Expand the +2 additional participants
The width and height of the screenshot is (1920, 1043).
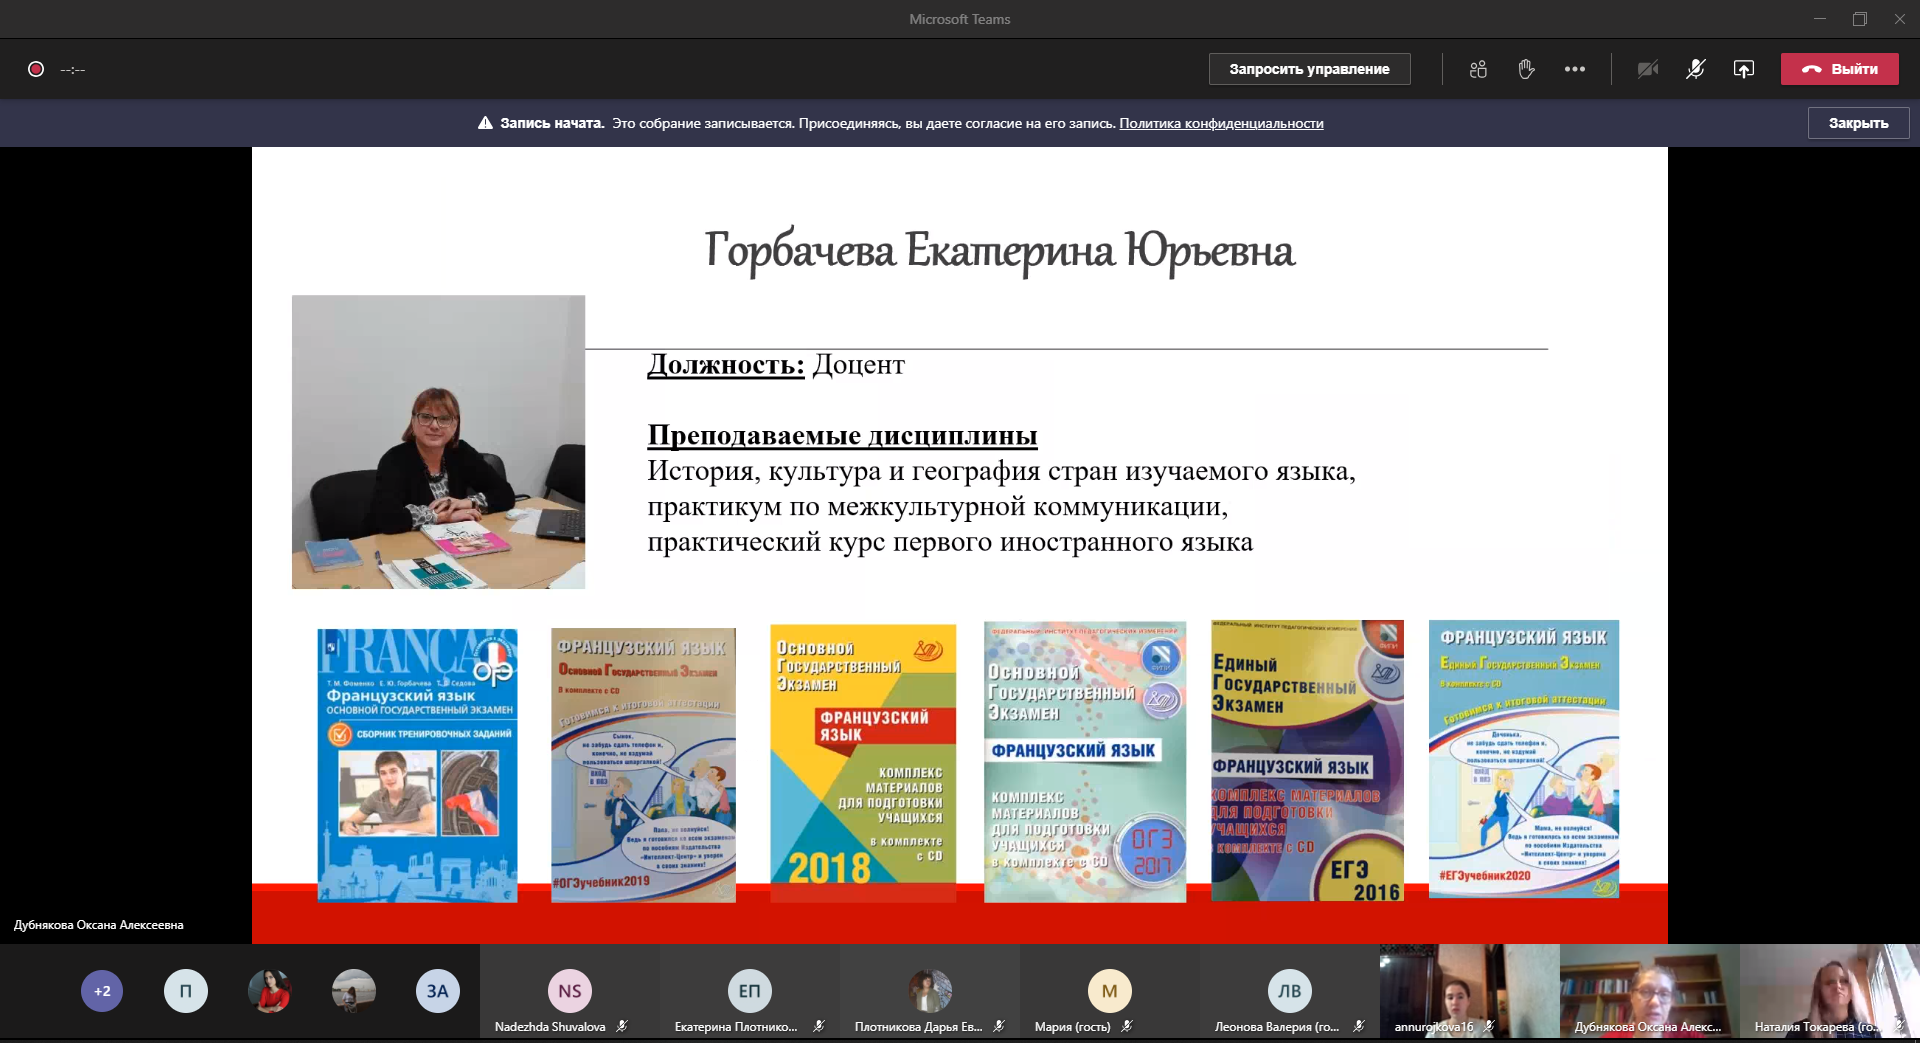click(102, 991)
